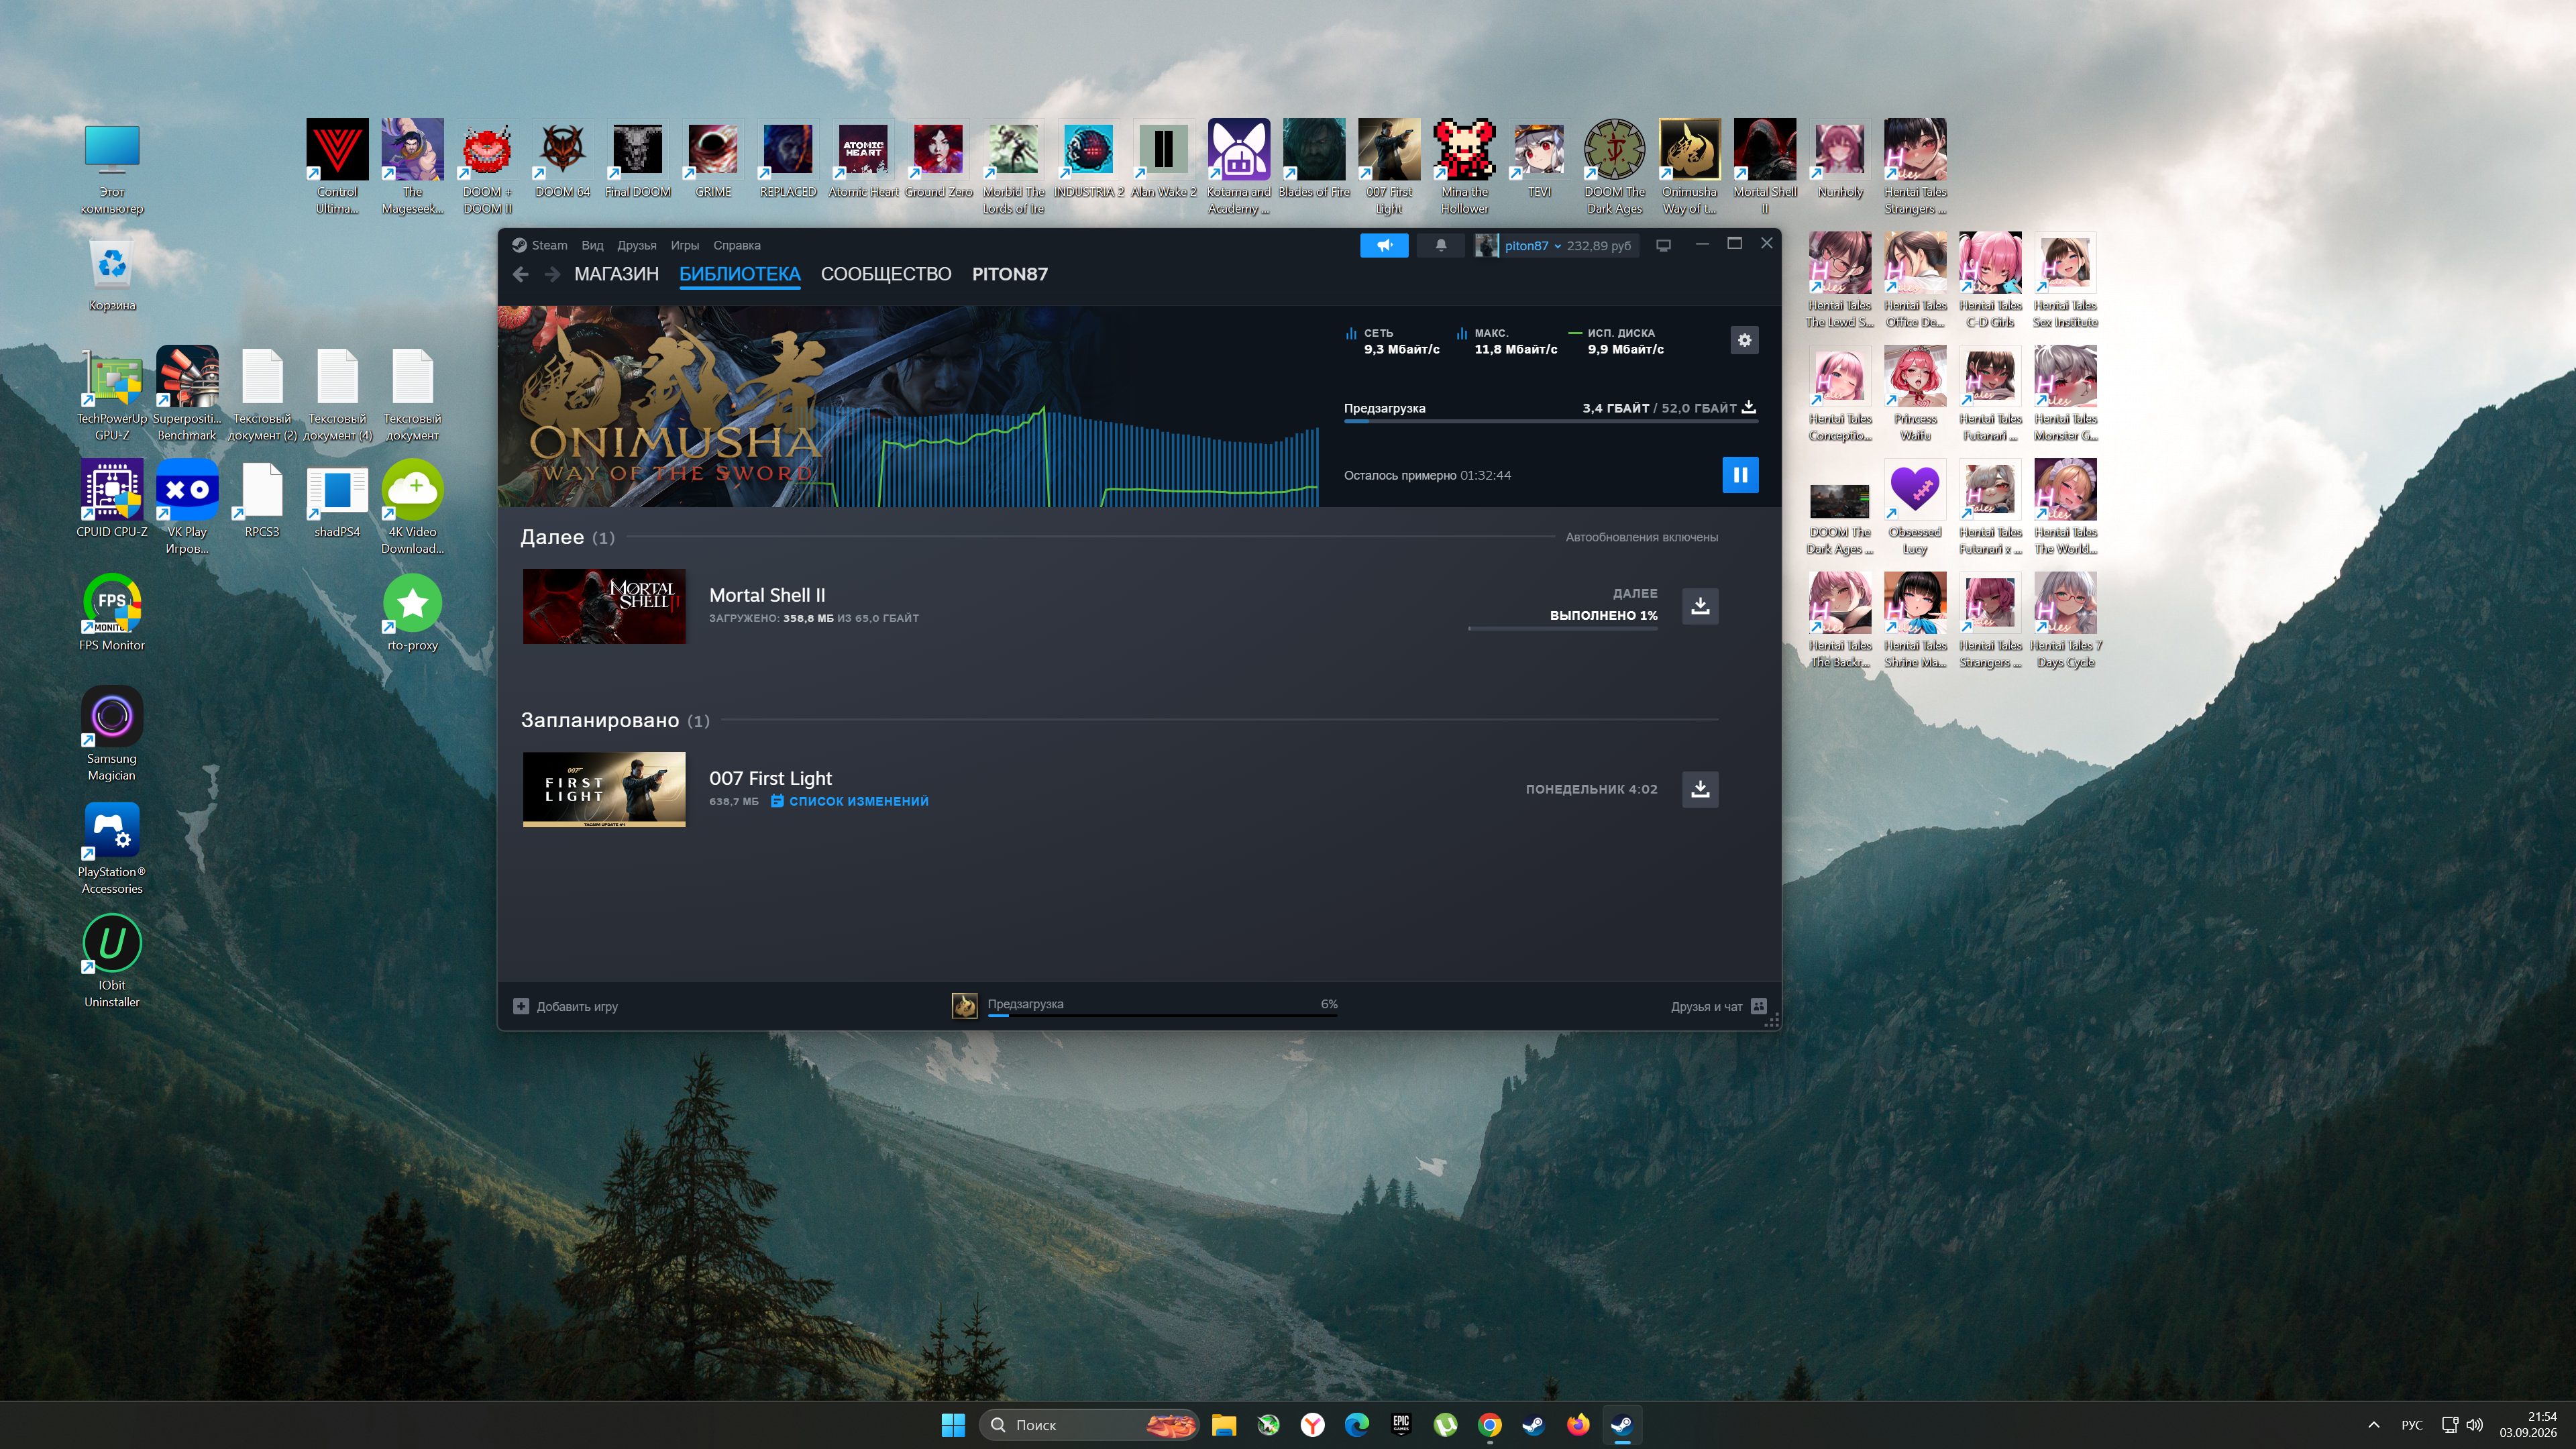This screenshot has height=1449, width=2576.
Task: Click the Mortal Shell II title
Action: (767, 595)
